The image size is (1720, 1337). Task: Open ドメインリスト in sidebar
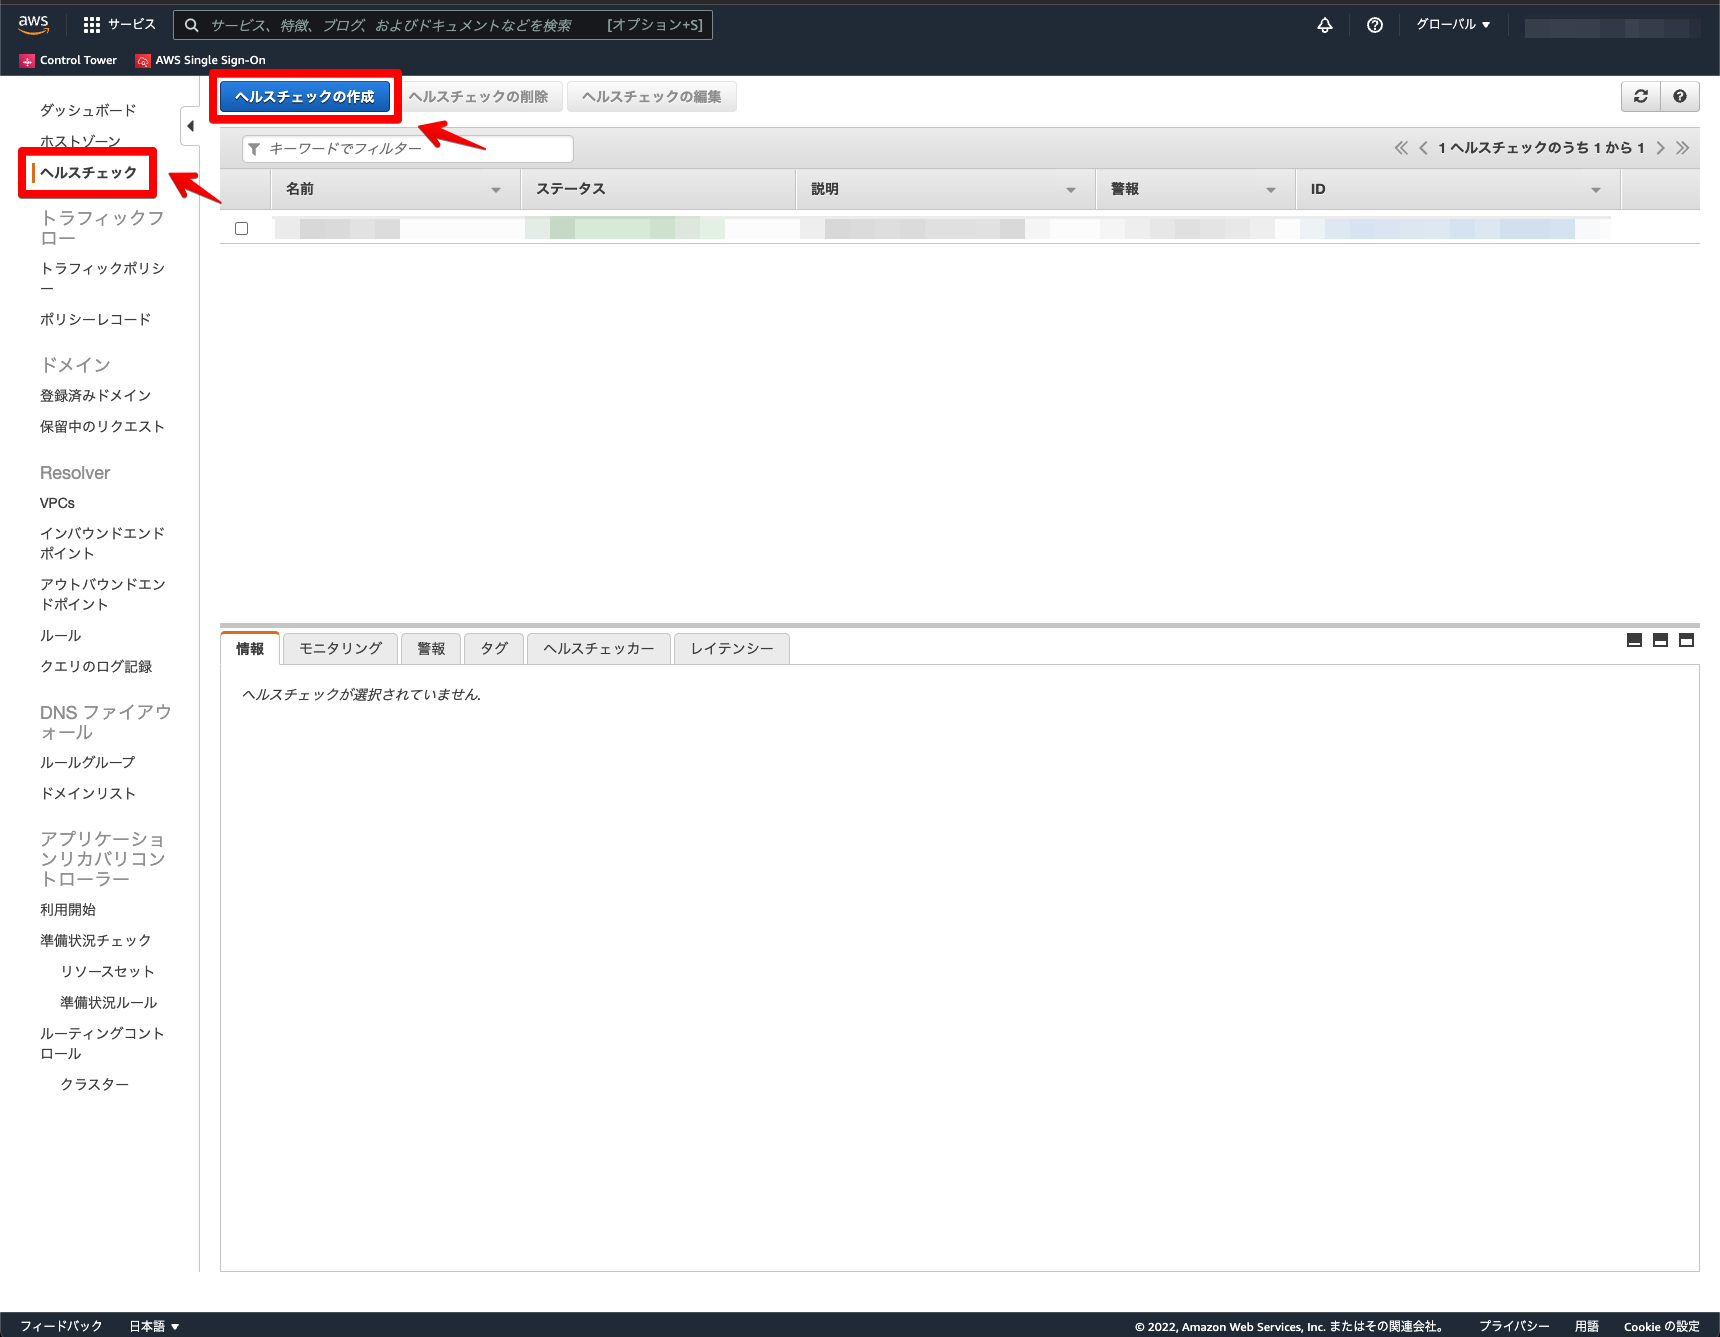[x=88, y=793]
